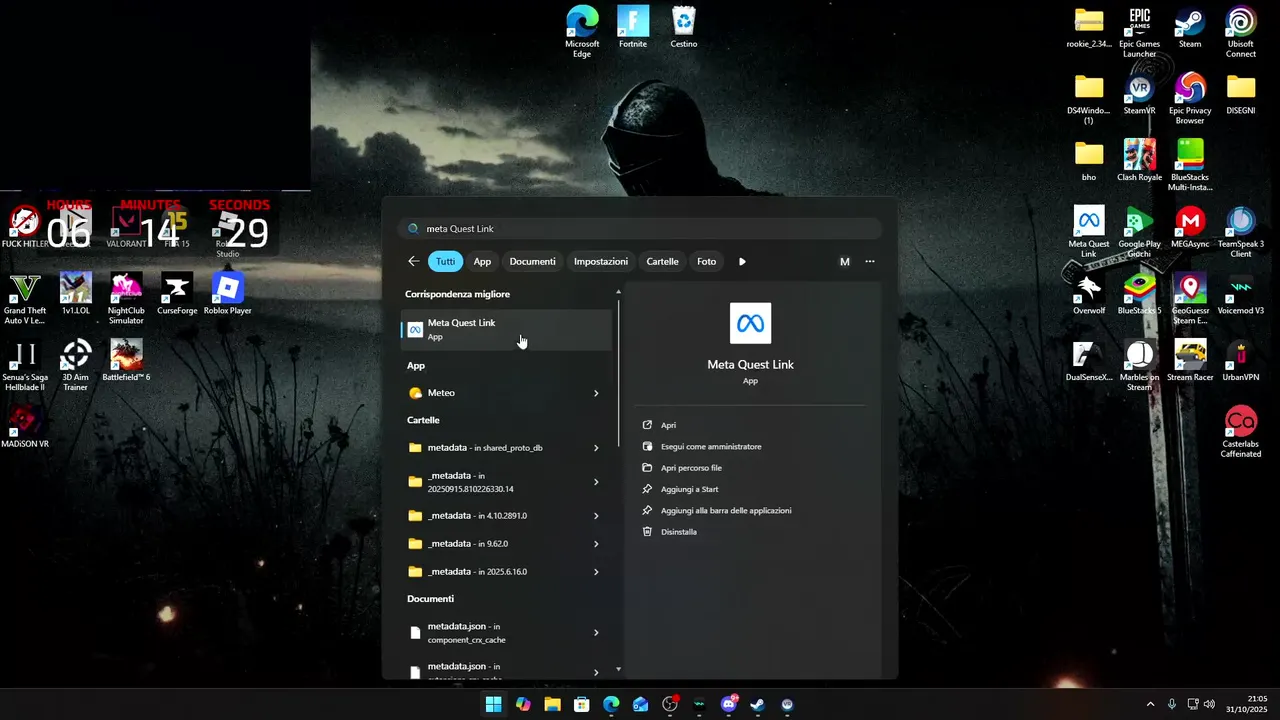Viewport: 1280px width, 720px height.
Task: Choose Aggiungi a Start
Action: coord(689,489)
